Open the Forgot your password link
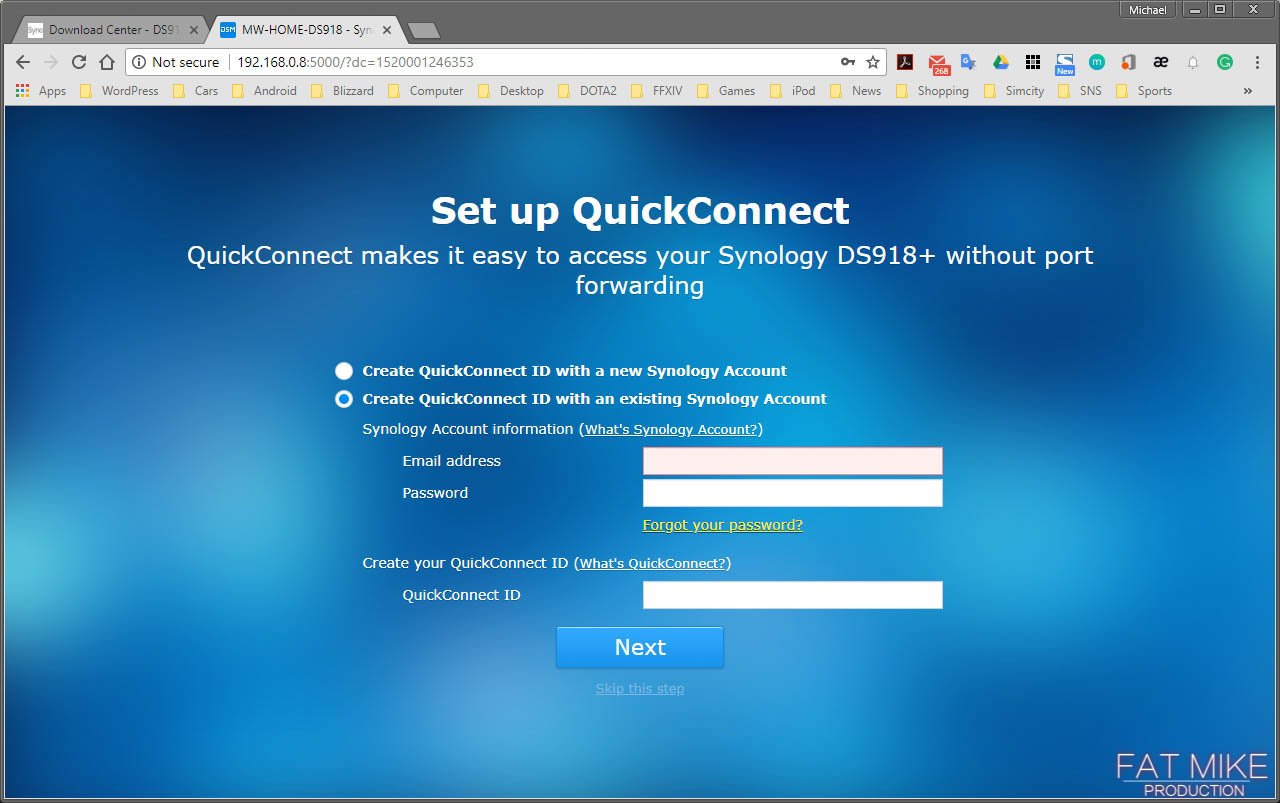1280x803 pixels. (x=722, y=525)
